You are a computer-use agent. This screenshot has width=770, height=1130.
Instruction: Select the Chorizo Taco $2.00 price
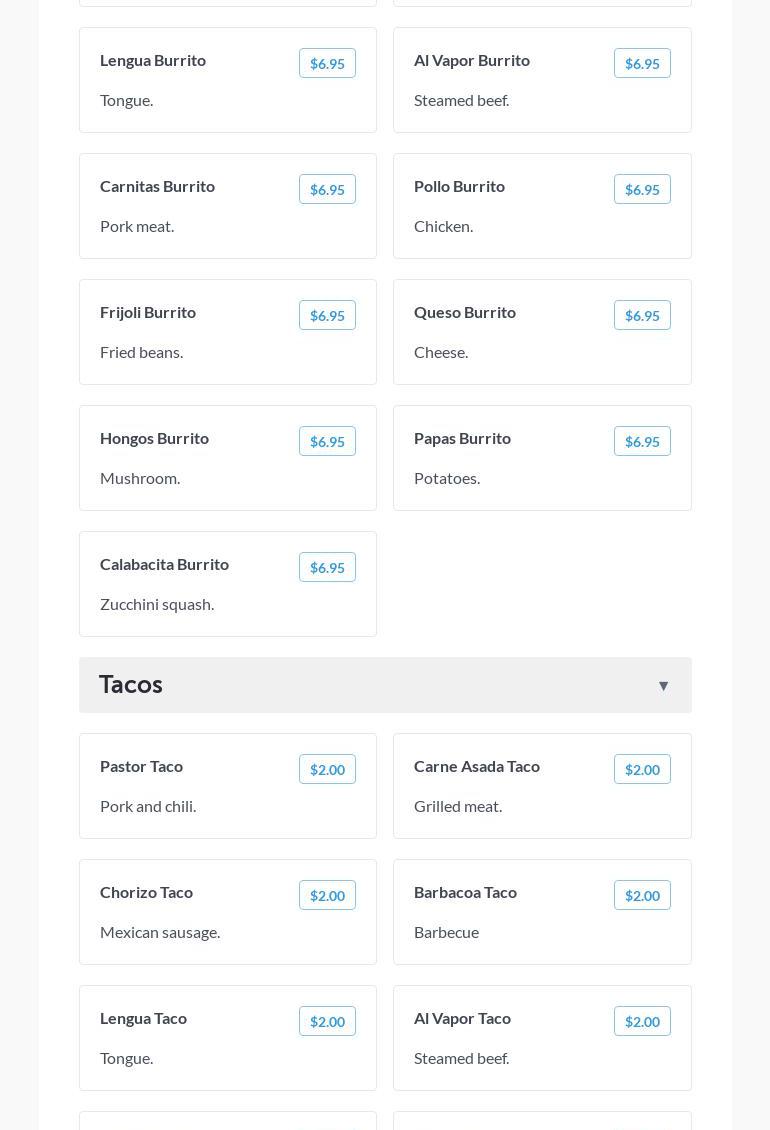tap(327, 895)
